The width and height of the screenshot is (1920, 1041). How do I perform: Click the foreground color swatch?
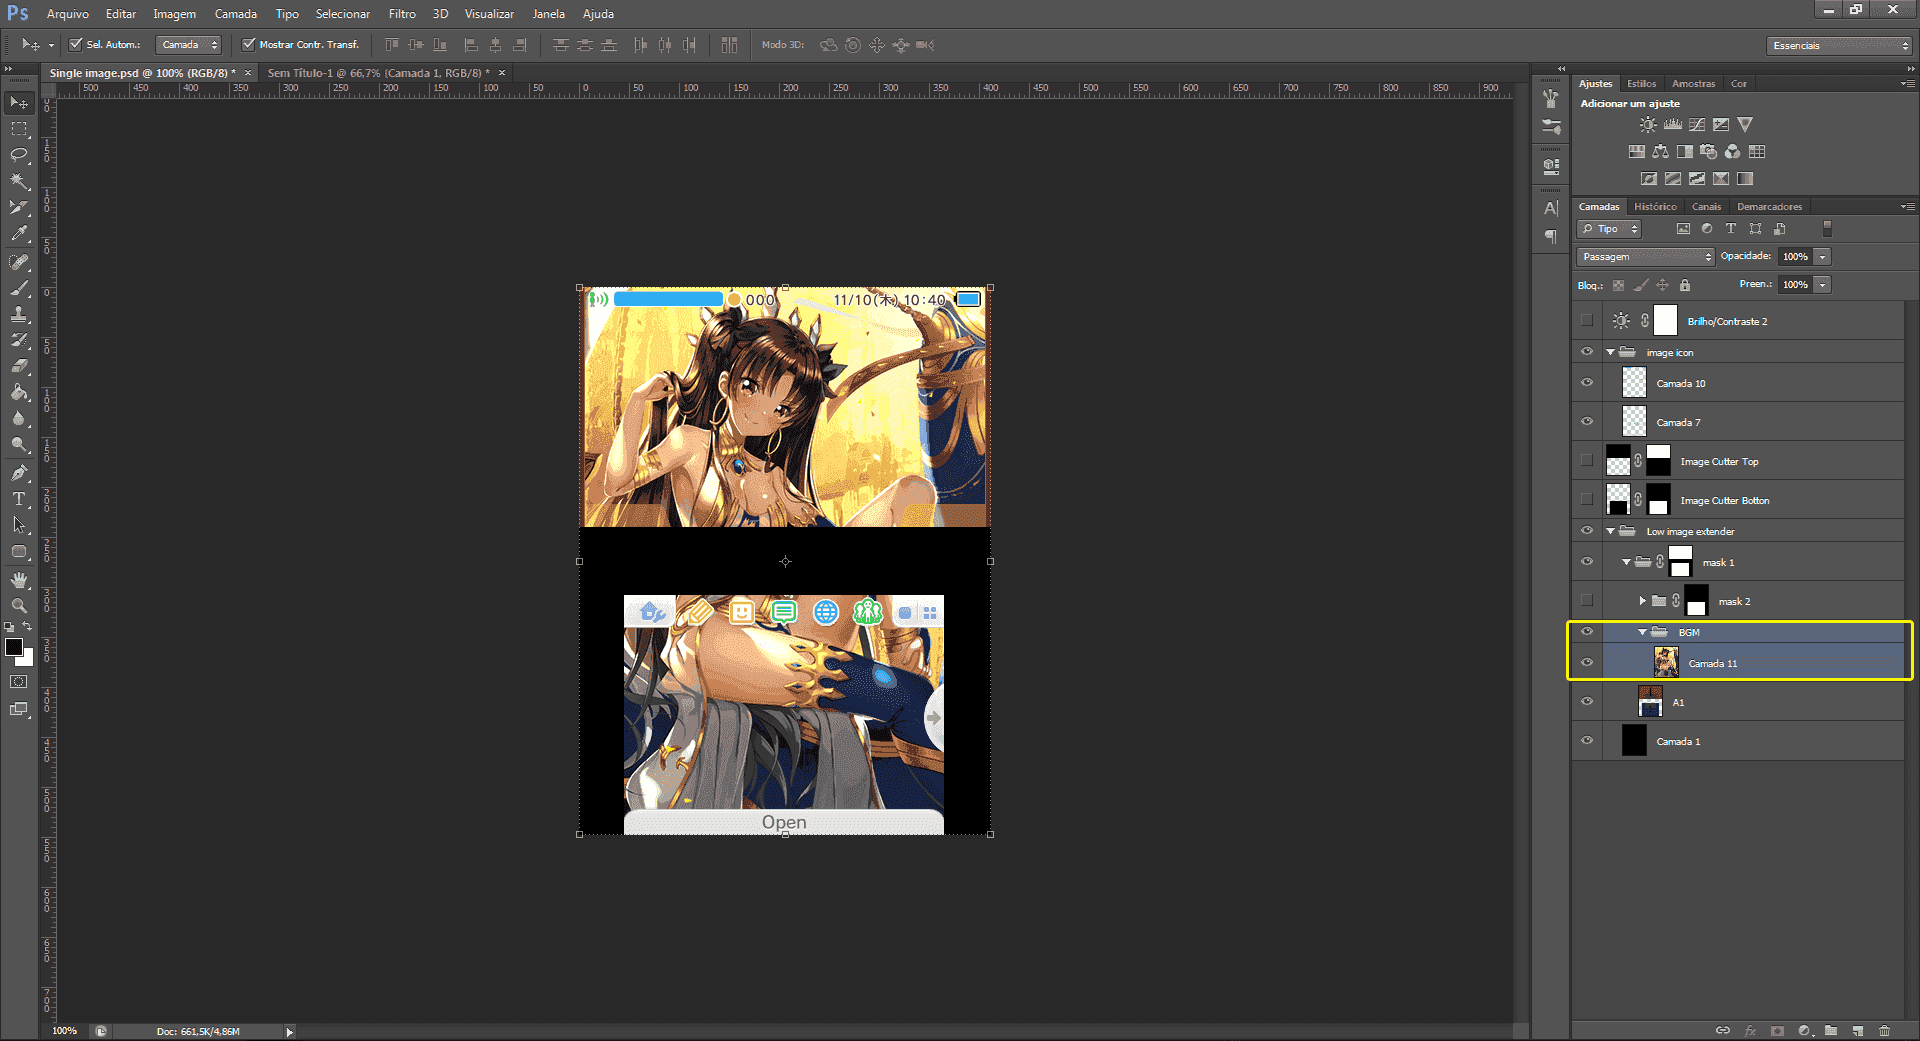(14, 646)
